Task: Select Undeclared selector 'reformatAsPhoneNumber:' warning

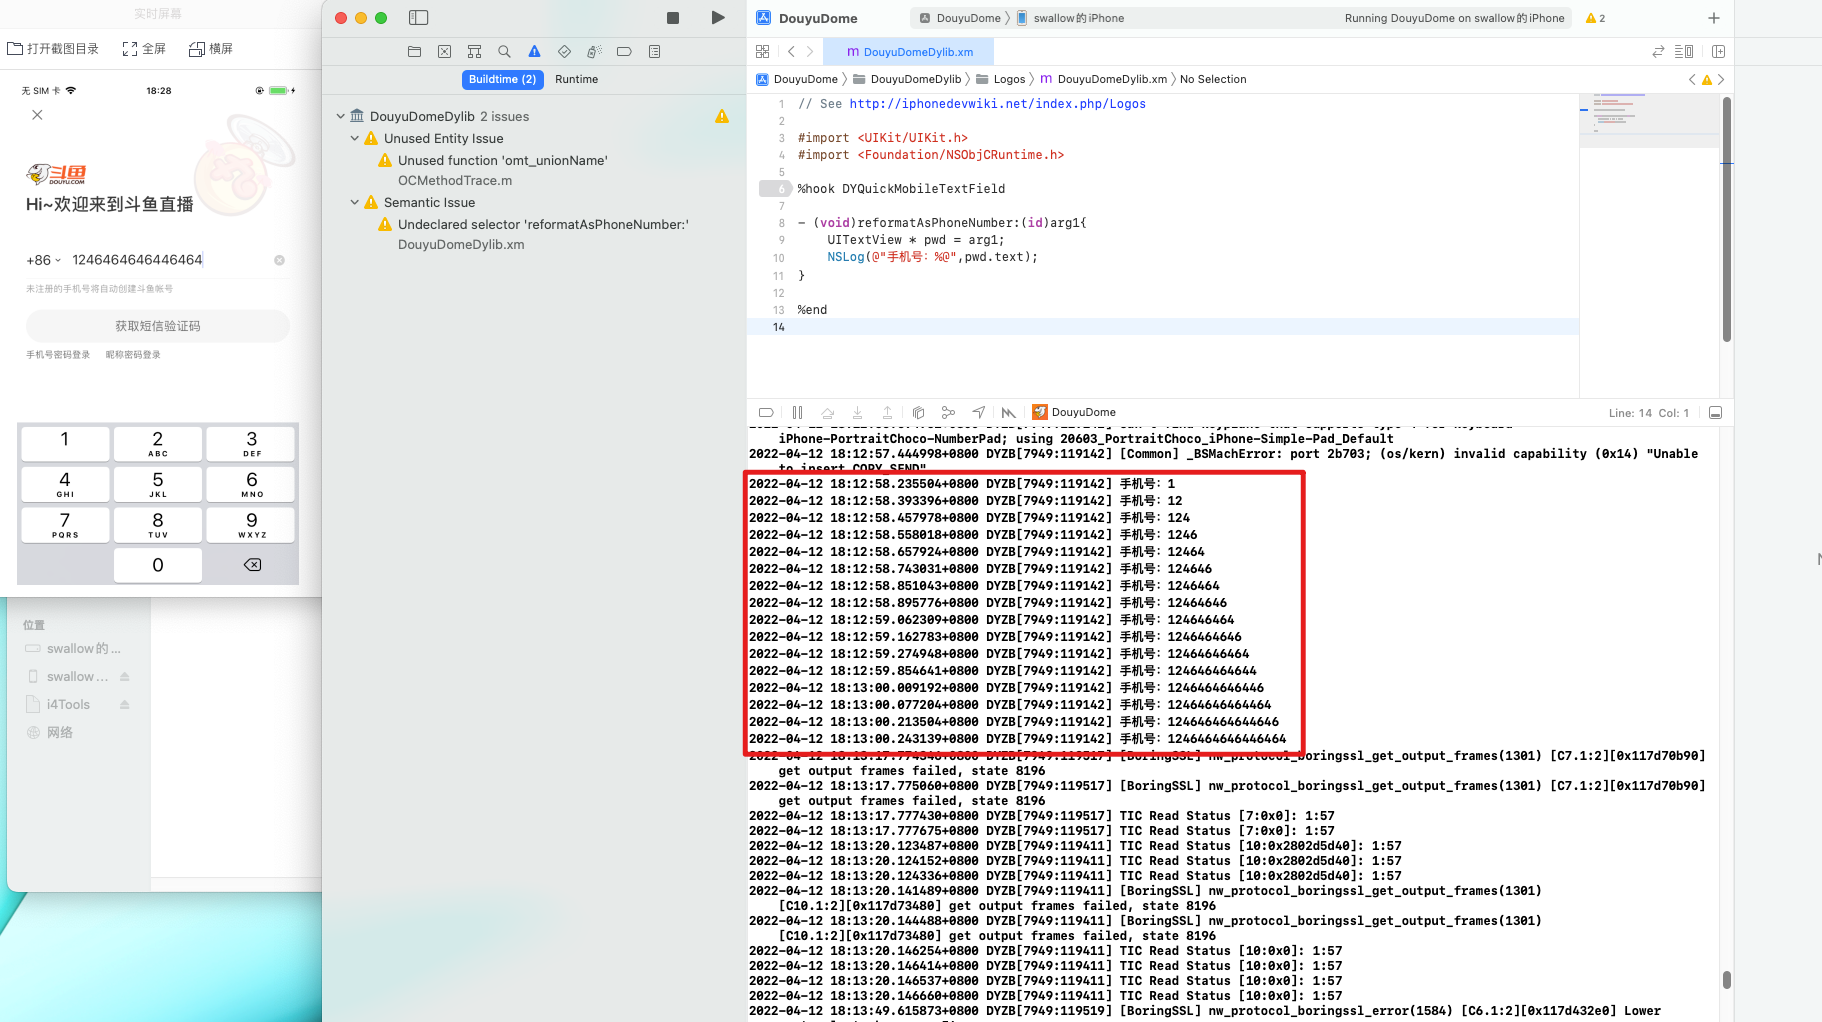Action: tap(543, 224)
